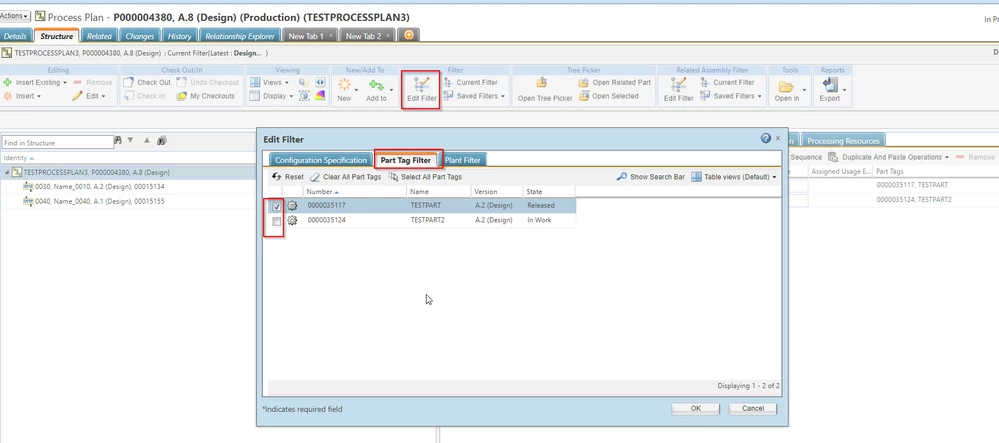
Task: Collapse TESTPROCESSPLAN3 tree node
Action: (7, 172)
